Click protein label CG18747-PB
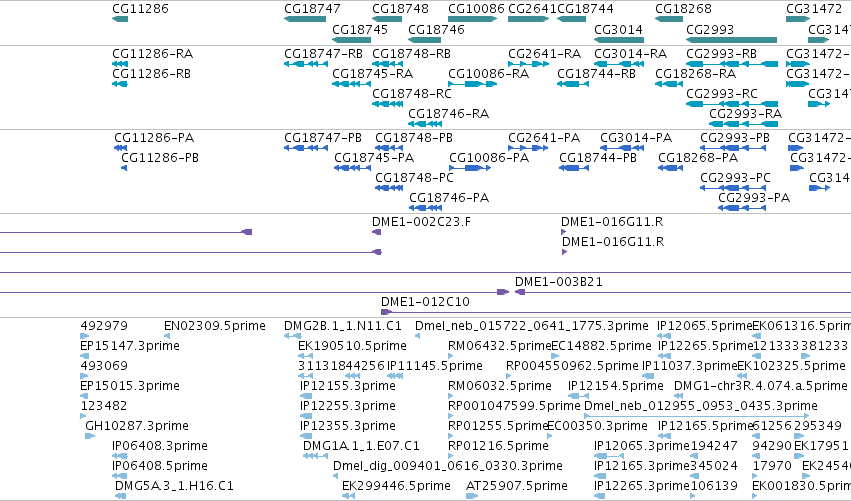851x501 pixels. 323,138
